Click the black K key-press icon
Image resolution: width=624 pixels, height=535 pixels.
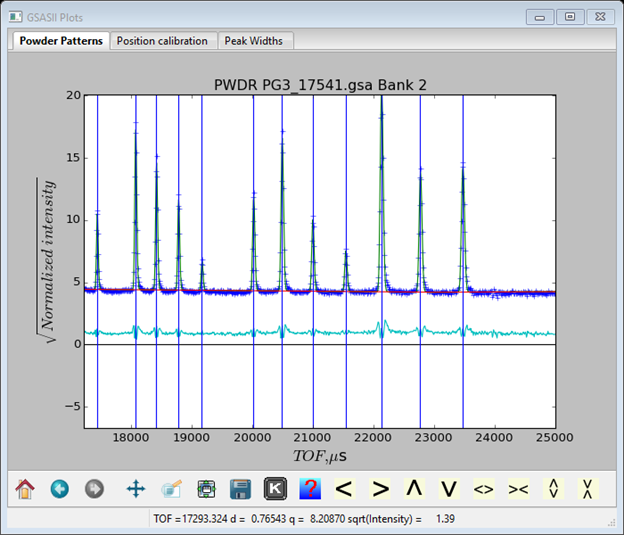(x=274, y=489)
